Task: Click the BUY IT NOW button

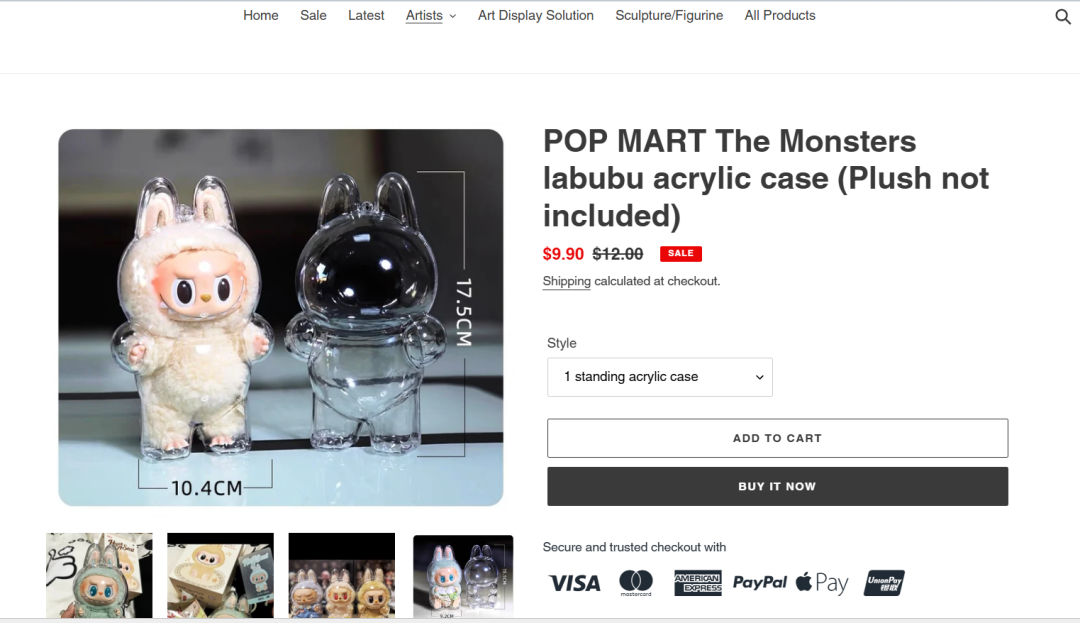Action: point(778,487)
